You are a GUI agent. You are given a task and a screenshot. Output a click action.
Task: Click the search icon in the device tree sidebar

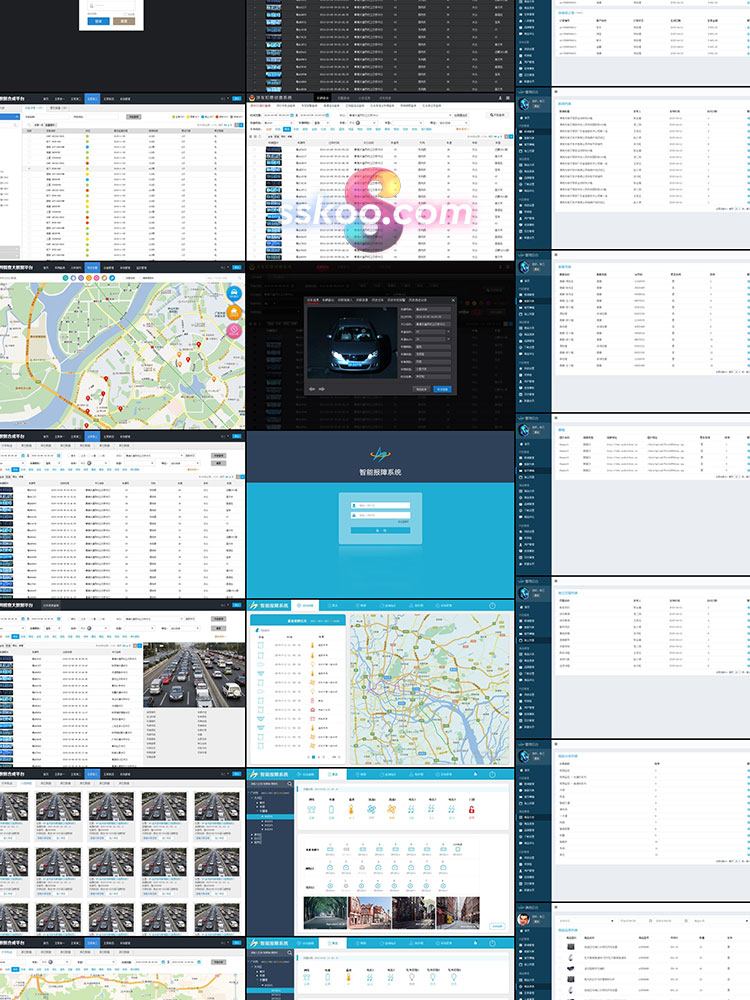[x=289, y=784]
